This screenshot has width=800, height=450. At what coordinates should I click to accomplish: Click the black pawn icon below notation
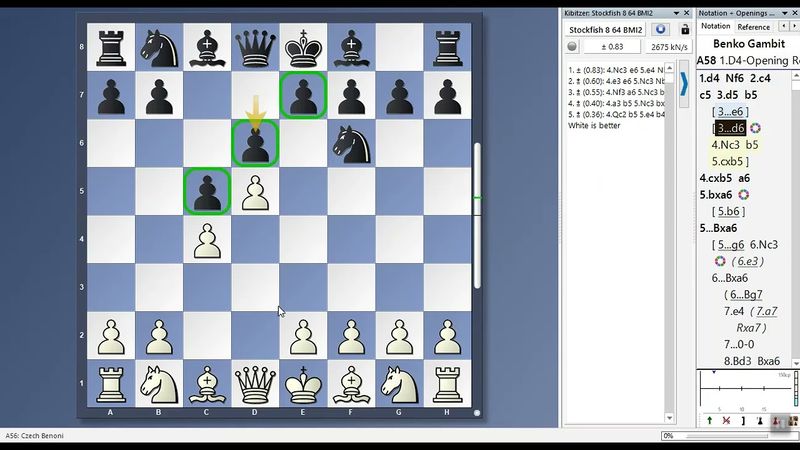point(760,422)
